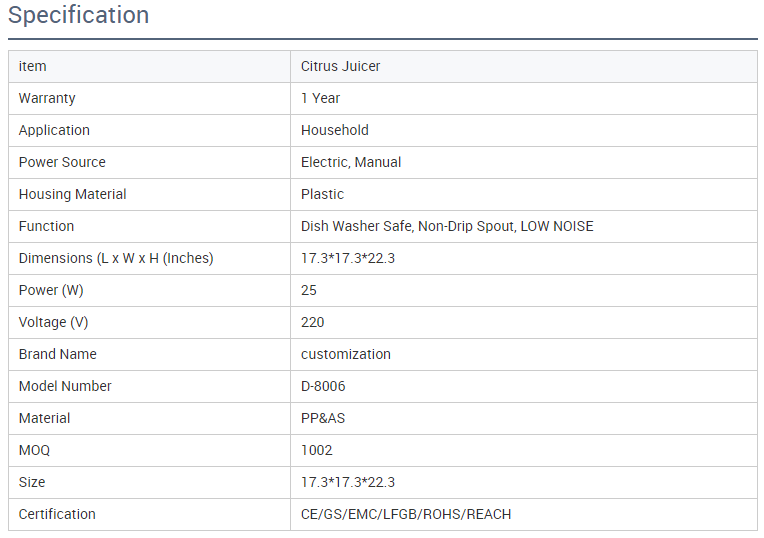Click the Size row label
Viewport: 764px width, 538px height.
click(32, 482)
